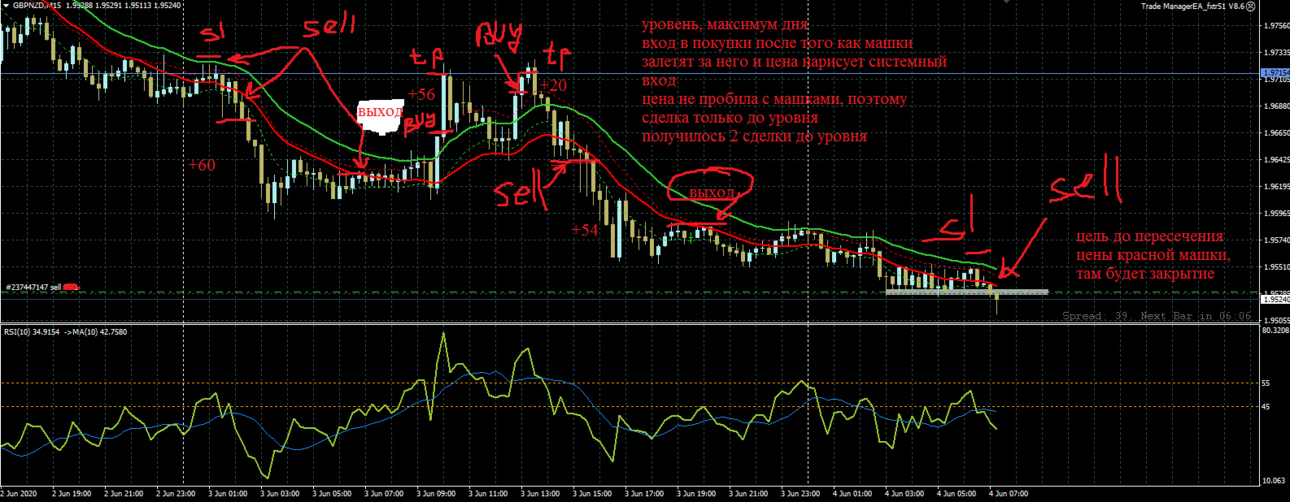Click the 1.96650 price scale label
Viewport: 1290px width, 502px height.
pos(1276,133)
